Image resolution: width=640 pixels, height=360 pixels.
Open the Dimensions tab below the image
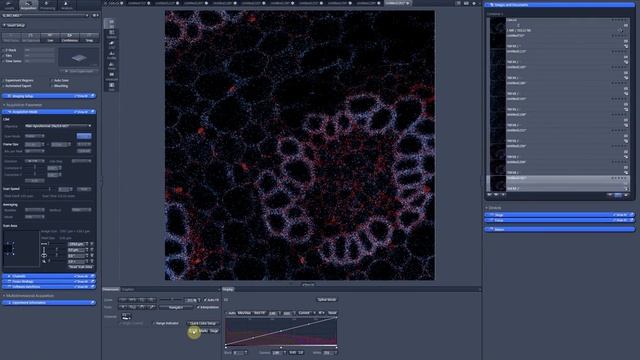point(111,289)
